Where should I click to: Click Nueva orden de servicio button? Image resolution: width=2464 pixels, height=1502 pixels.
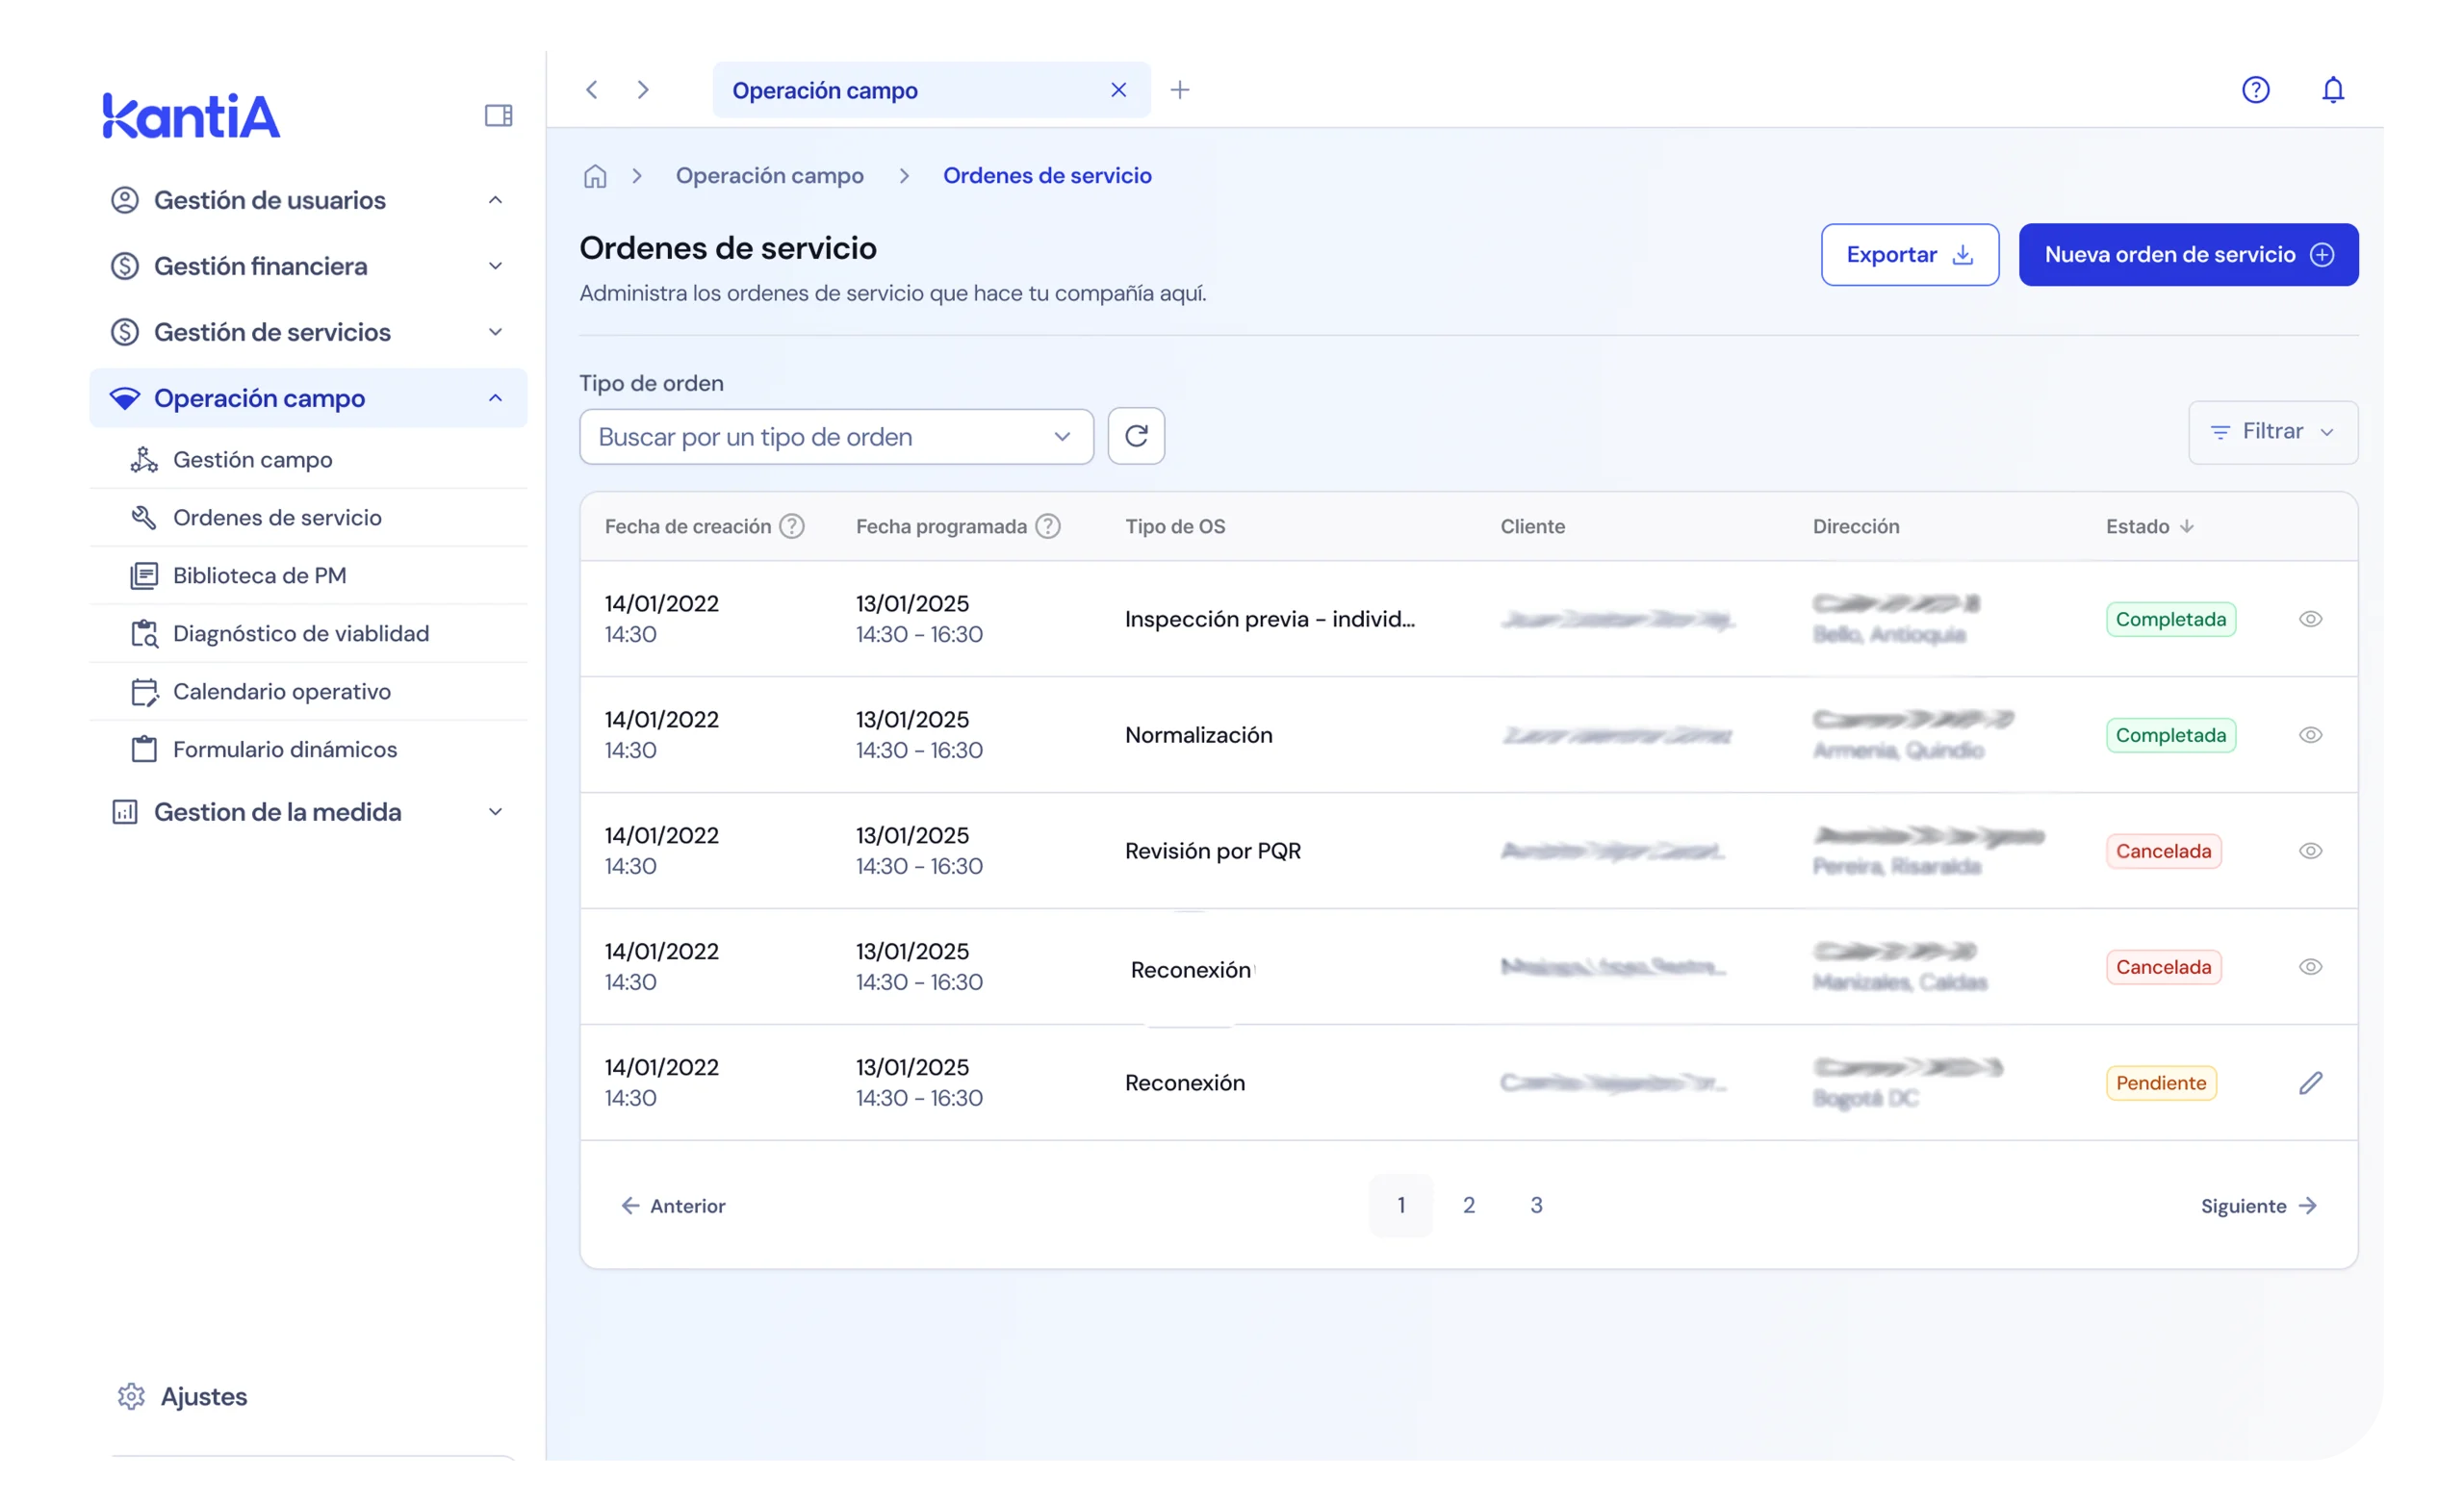point(2188,255)
